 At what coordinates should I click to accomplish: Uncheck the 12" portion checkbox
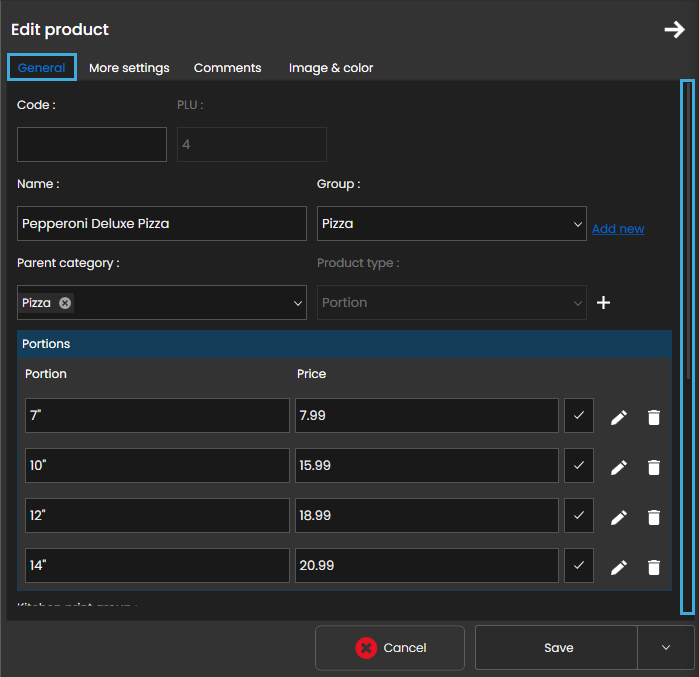(x=578, y=516)
